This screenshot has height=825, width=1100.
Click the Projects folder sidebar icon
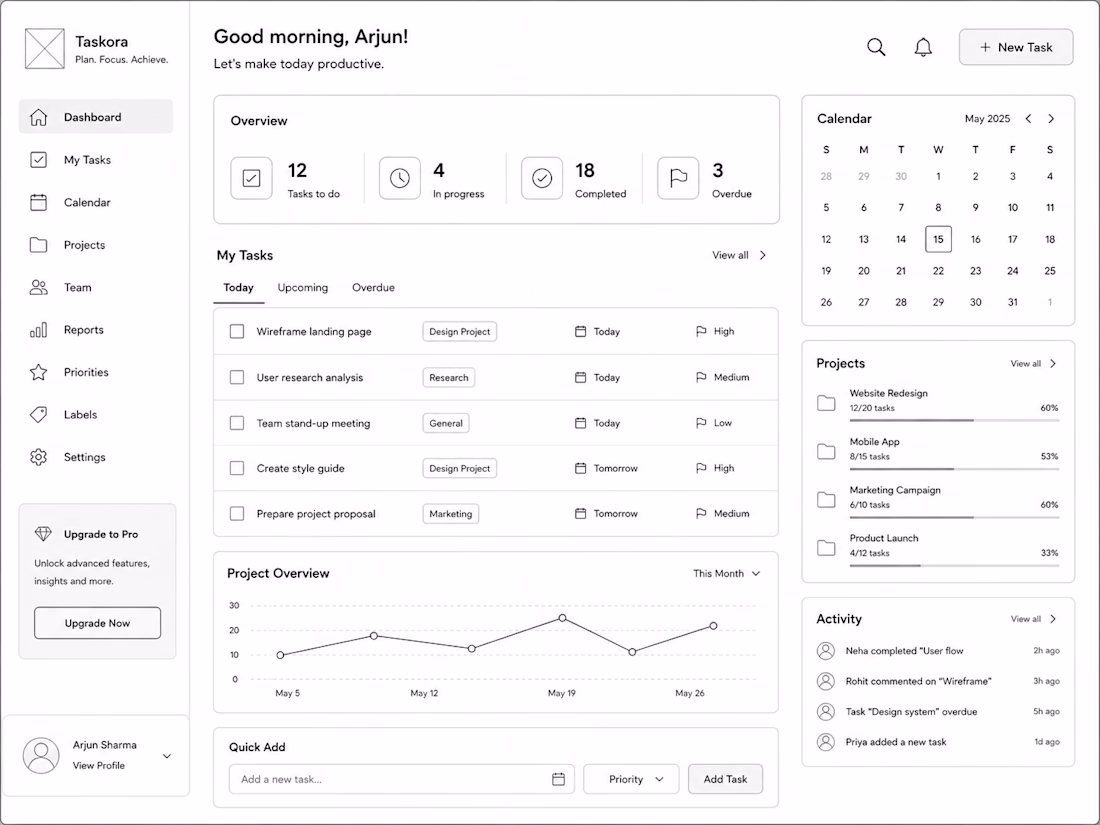click(39, 245)
